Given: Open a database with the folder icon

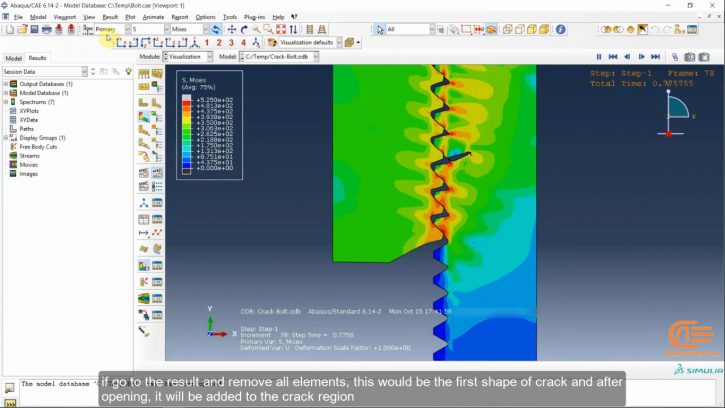Looking at the screenshot, I should click(22, 29).
